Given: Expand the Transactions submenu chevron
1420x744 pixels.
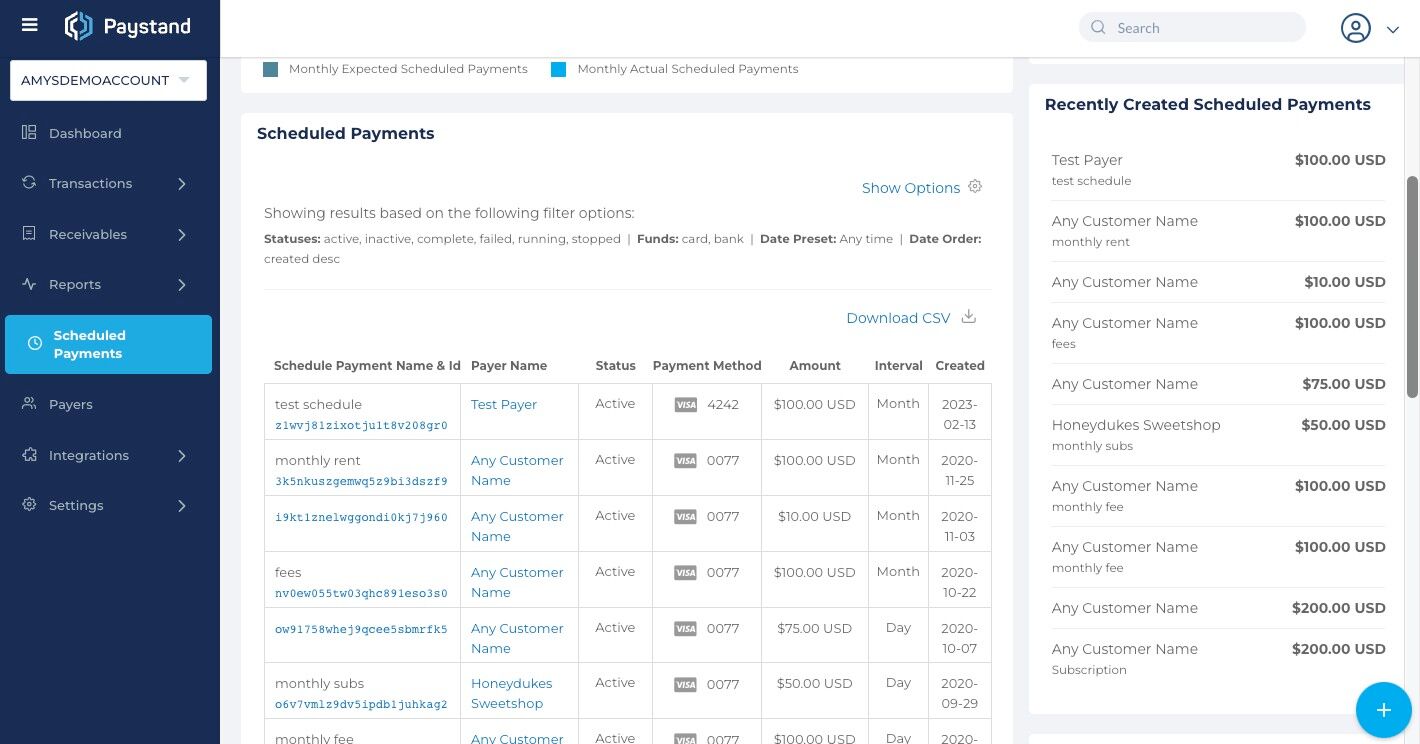Looking at the screenshot, I should tap(182, 184).
